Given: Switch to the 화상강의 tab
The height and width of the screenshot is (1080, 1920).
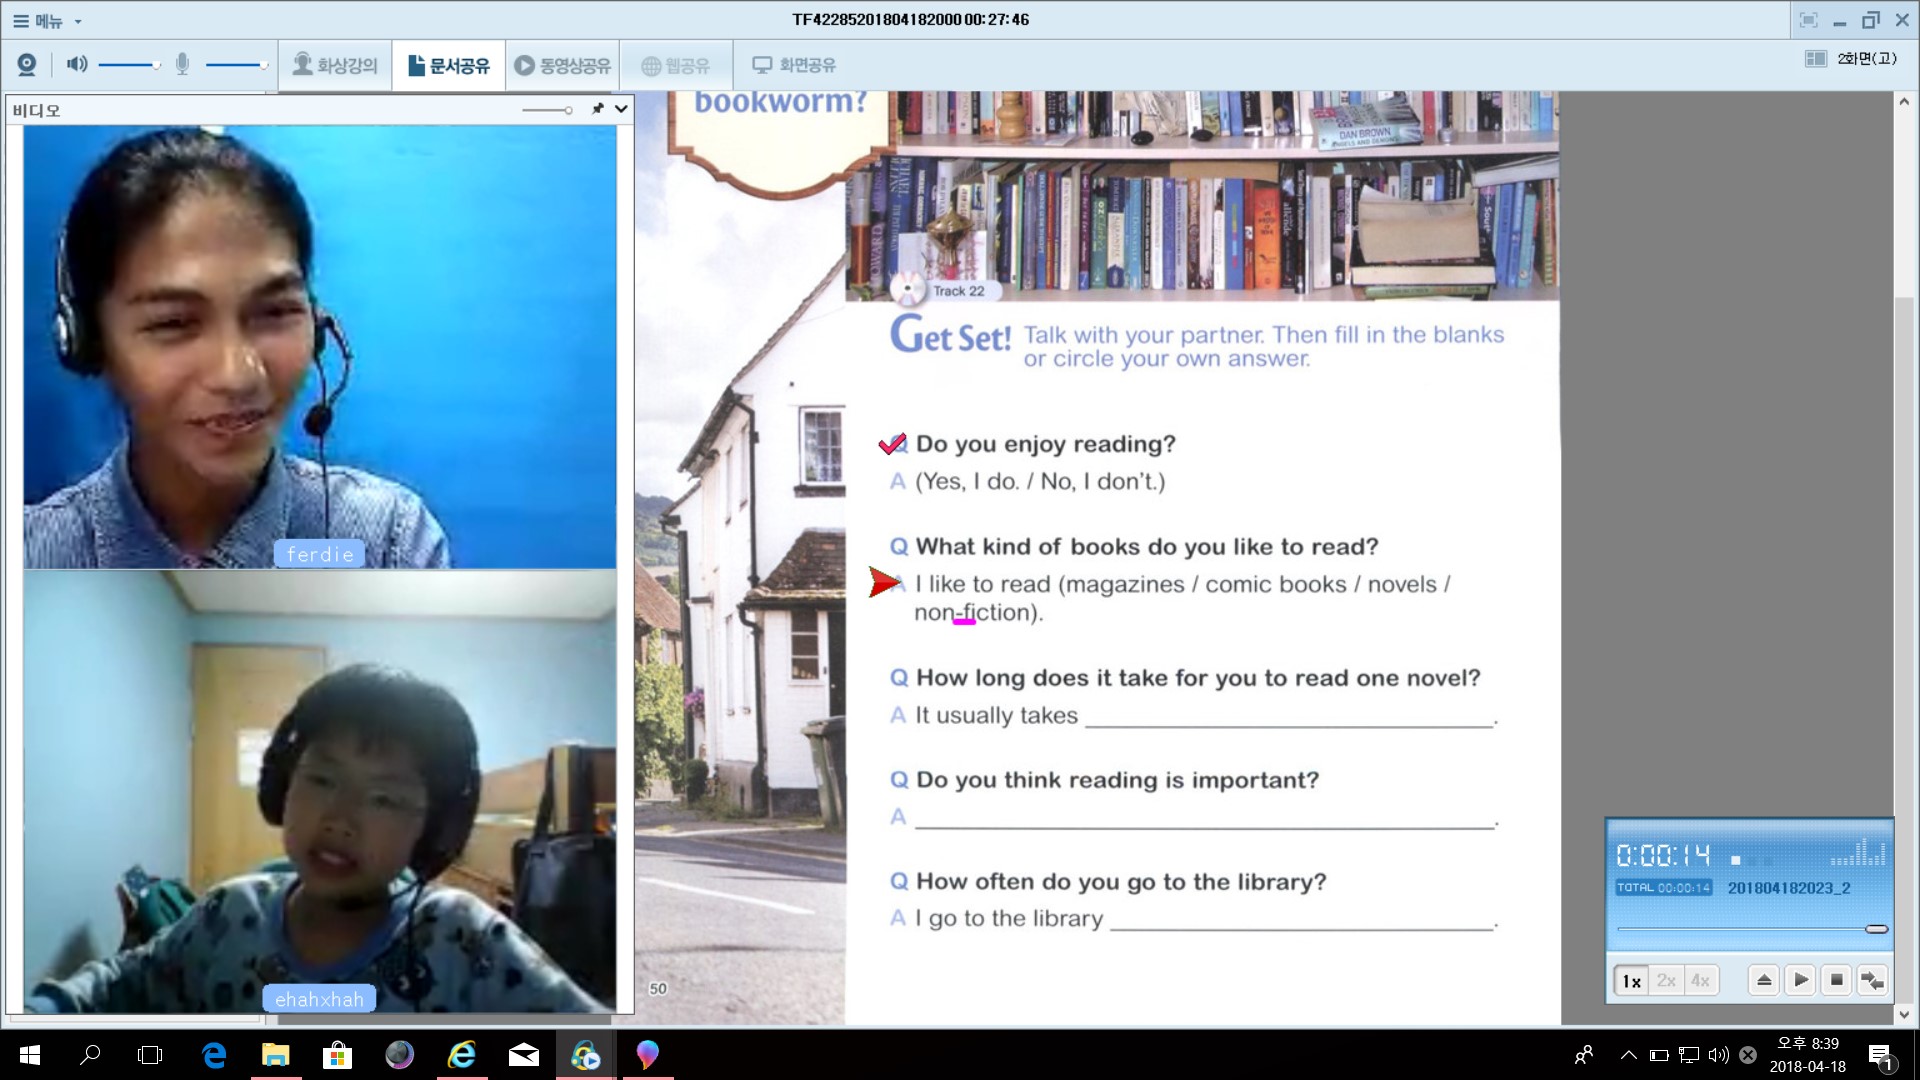Looking at the screenshot, I should [x=335, y=66].
